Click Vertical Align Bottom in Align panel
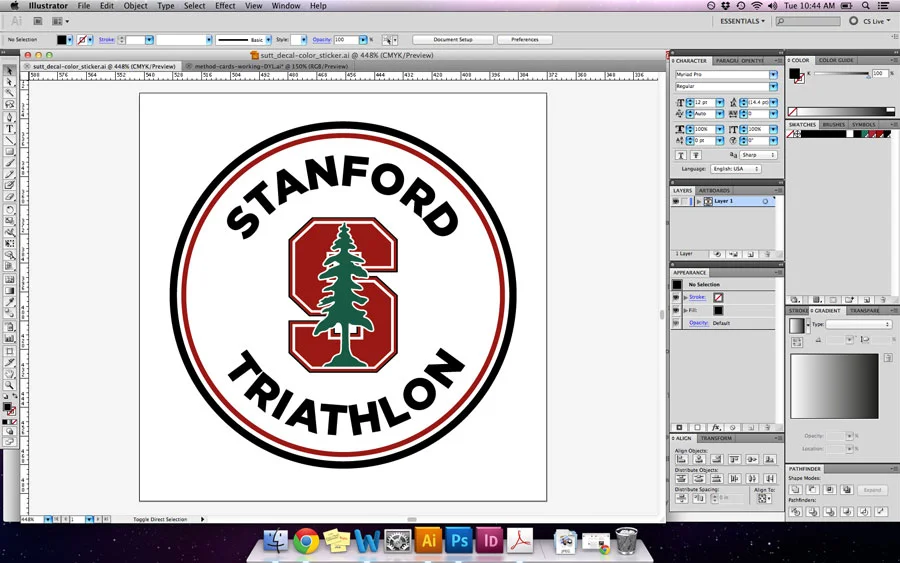 tap(770, 459)
